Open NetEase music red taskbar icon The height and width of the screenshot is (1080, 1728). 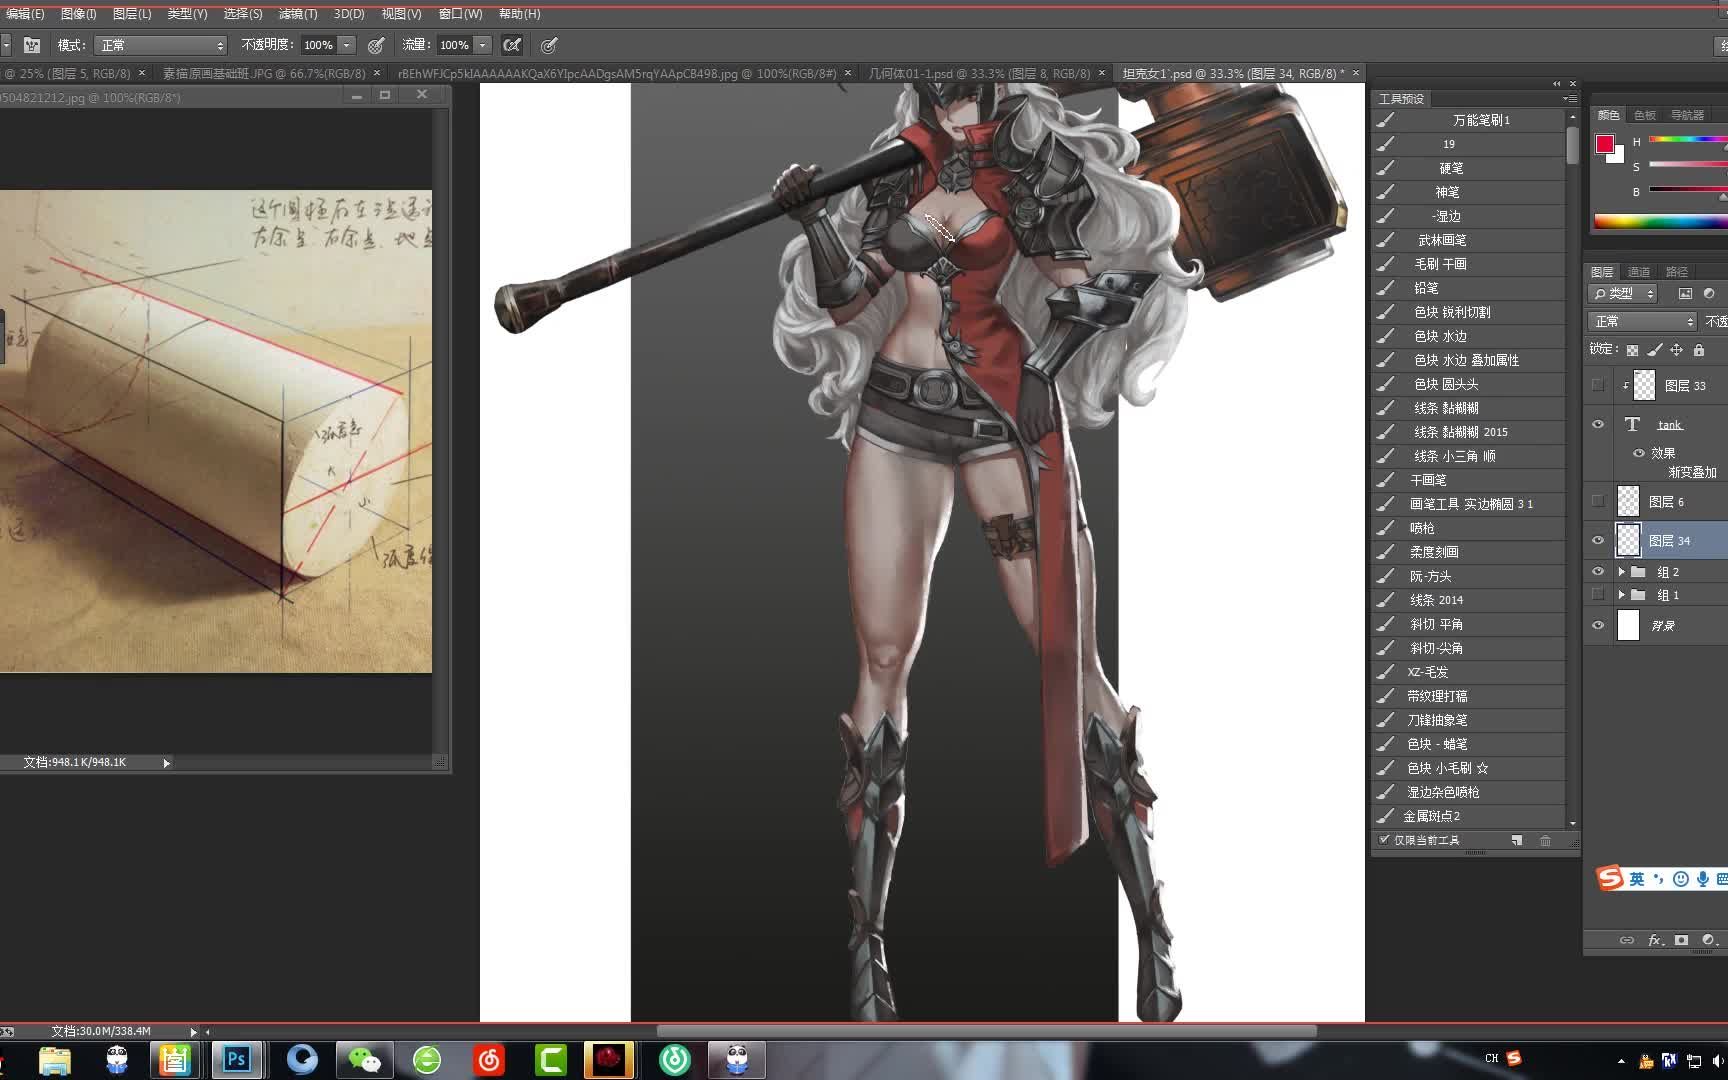[489, 1059]
